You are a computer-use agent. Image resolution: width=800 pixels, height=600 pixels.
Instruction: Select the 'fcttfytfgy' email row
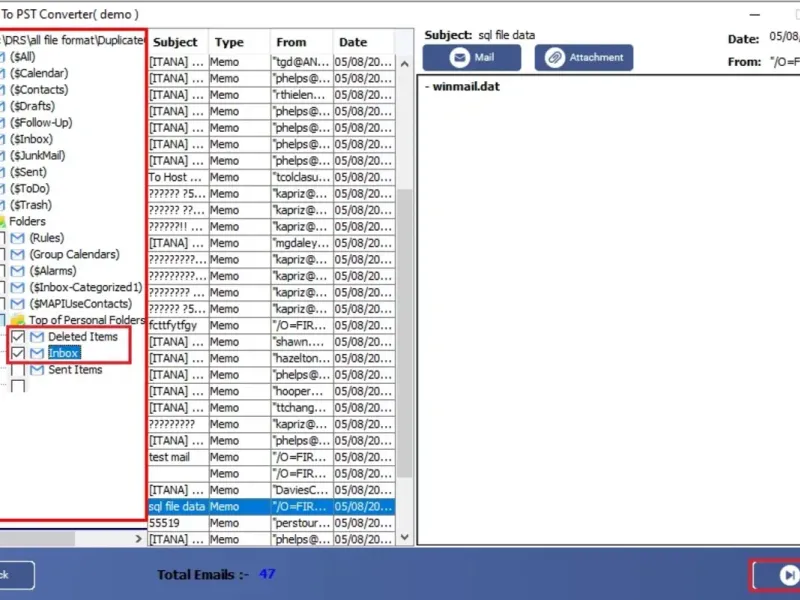pos(271,326)
